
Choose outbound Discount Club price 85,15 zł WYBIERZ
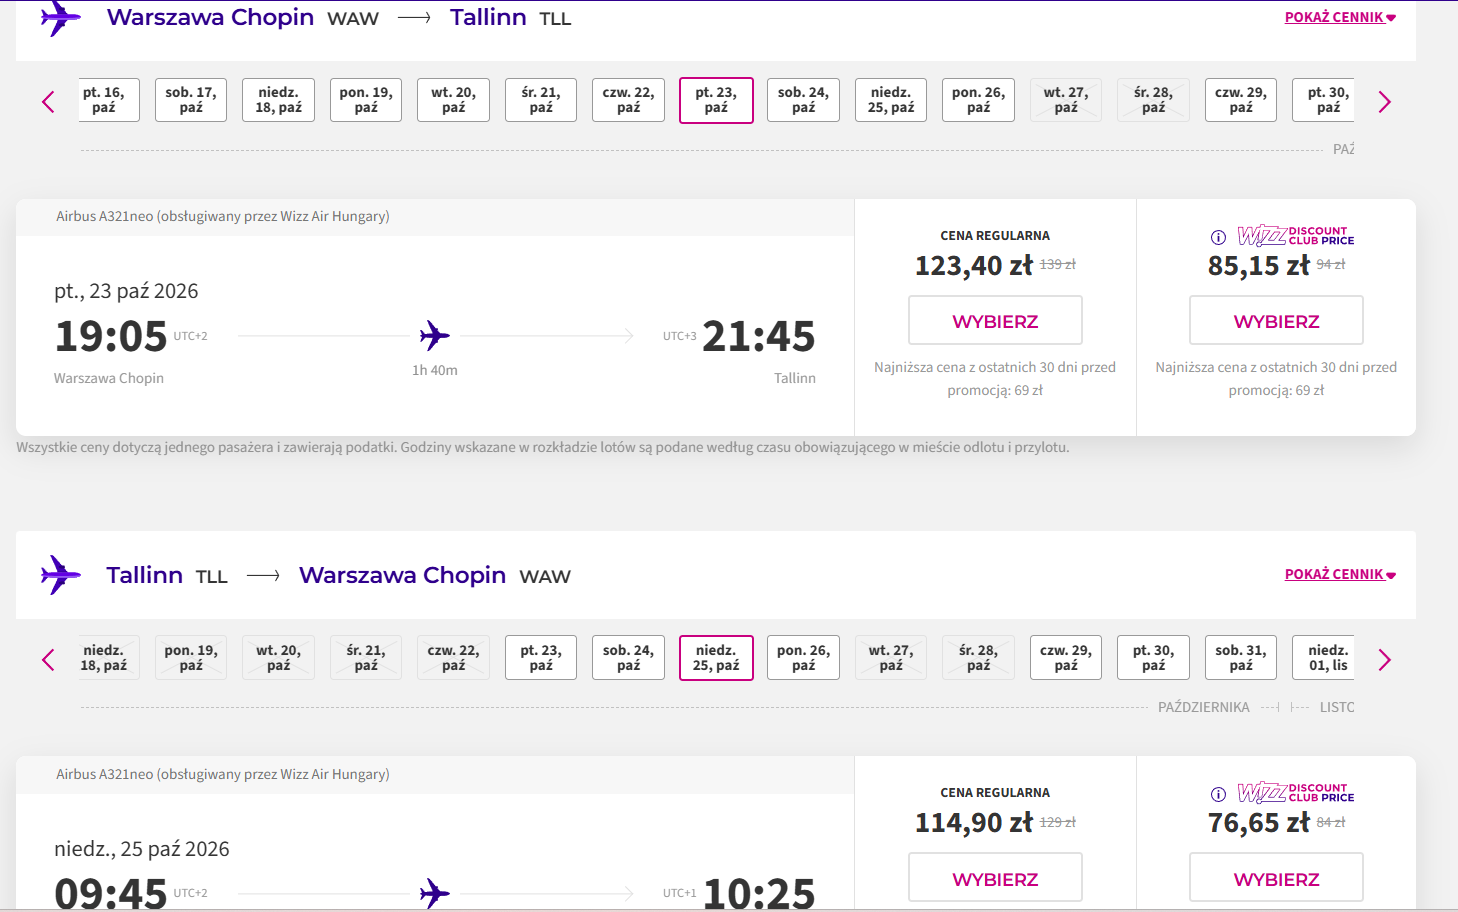[x=1276, y=321]
